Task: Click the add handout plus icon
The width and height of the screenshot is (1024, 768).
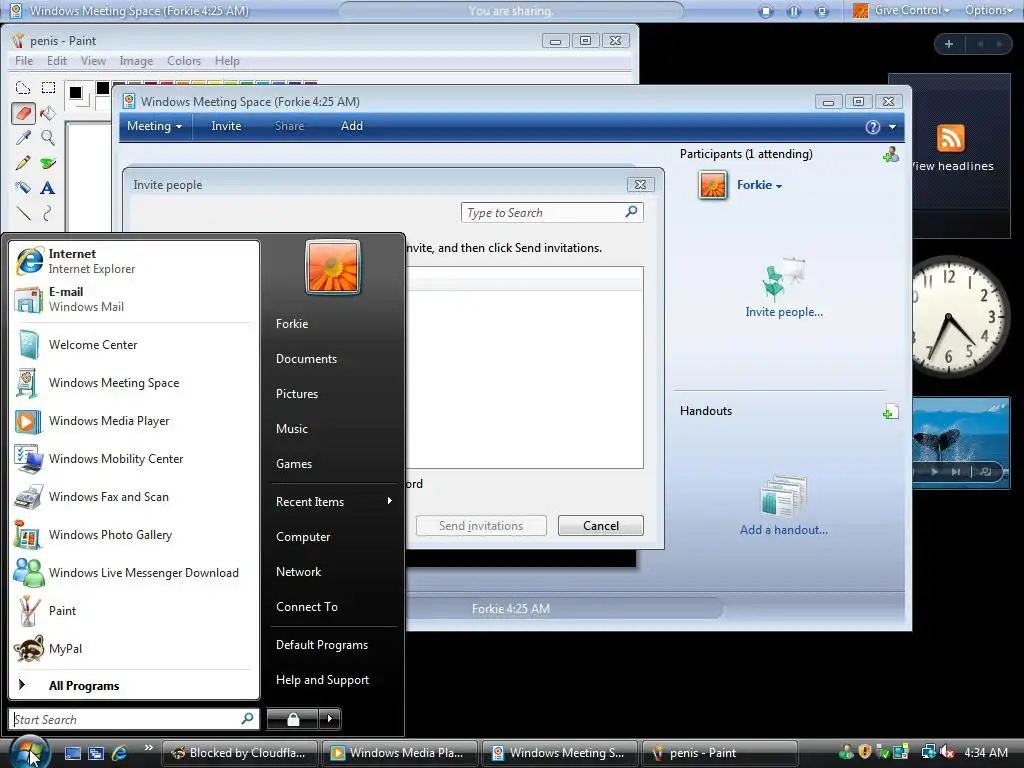Action: (x=890, y=411)
